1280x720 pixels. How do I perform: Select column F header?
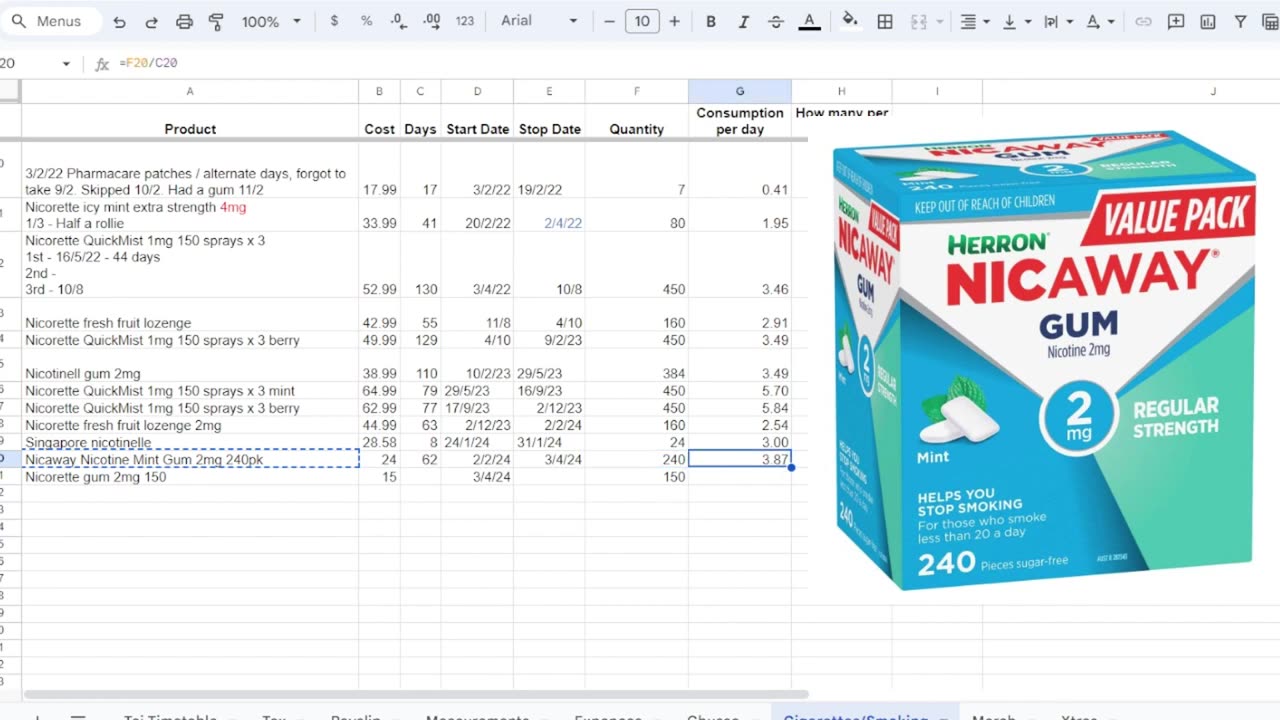click(637, 91)
